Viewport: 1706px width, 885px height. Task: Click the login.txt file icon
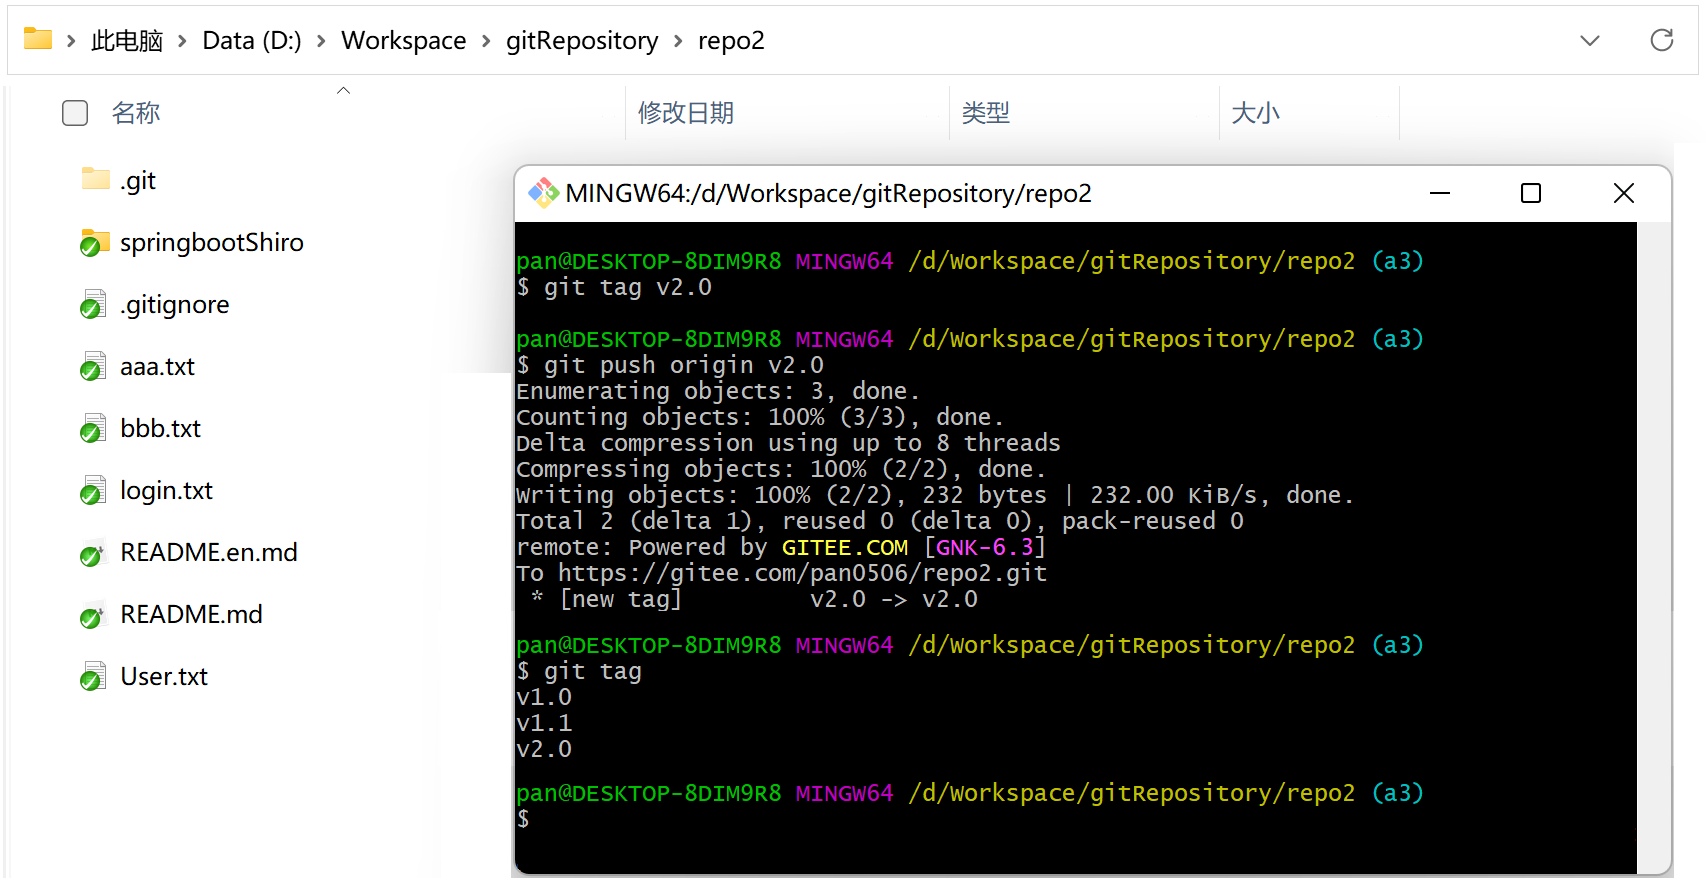coord(94,491)
